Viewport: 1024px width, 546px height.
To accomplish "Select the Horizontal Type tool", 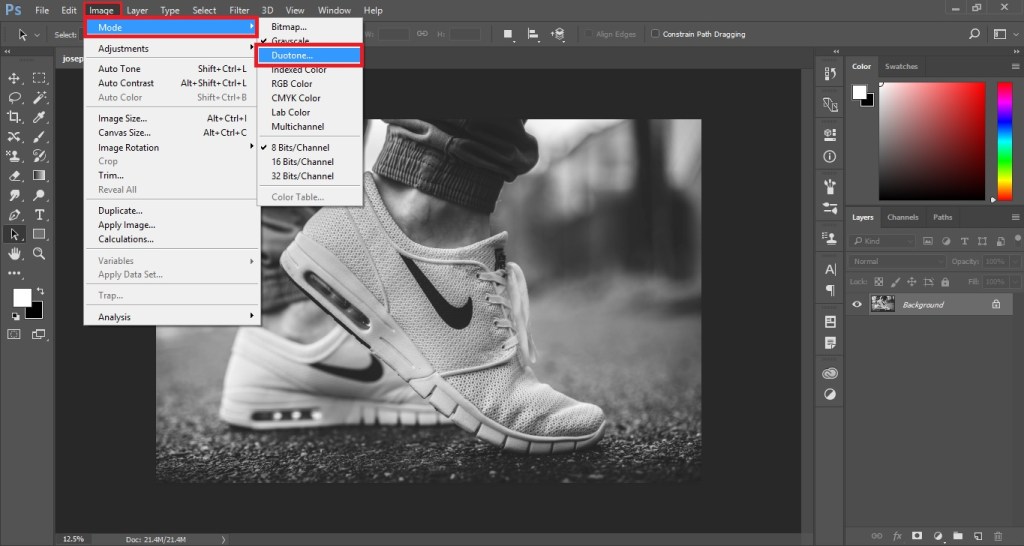I will (x=39, y=215).
